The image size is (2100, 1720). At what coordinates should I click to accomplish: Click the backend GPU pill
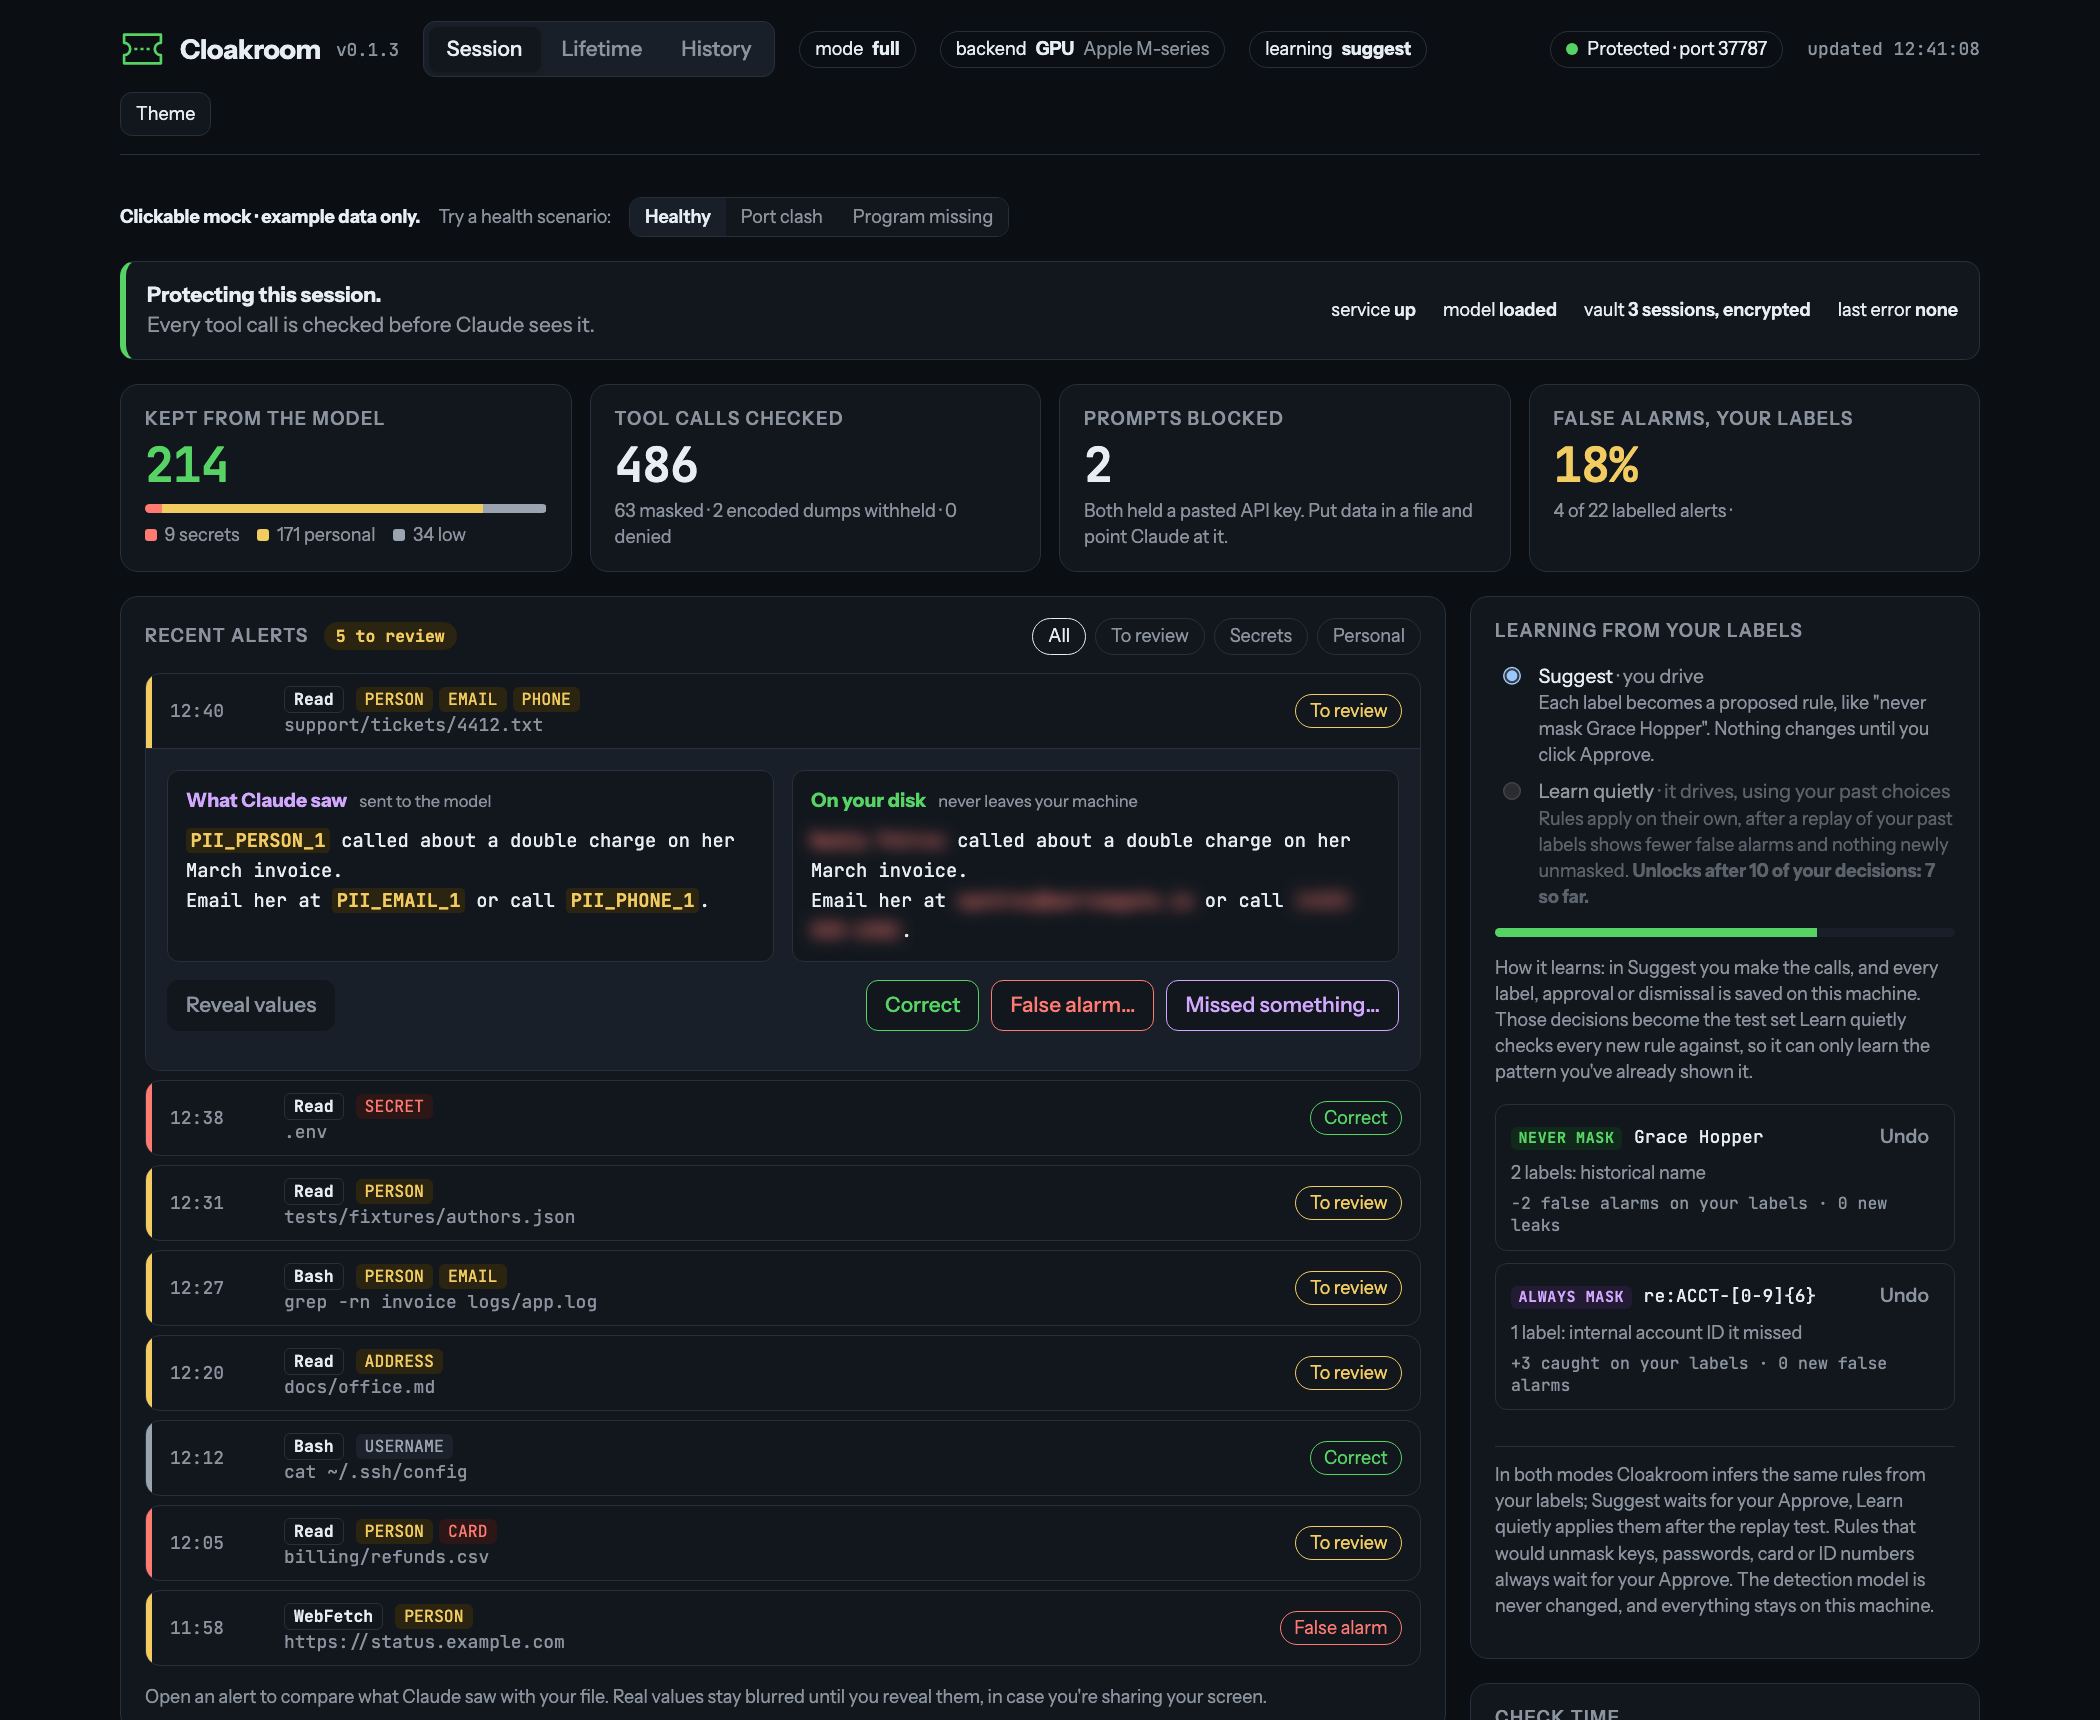(1082, 49)
